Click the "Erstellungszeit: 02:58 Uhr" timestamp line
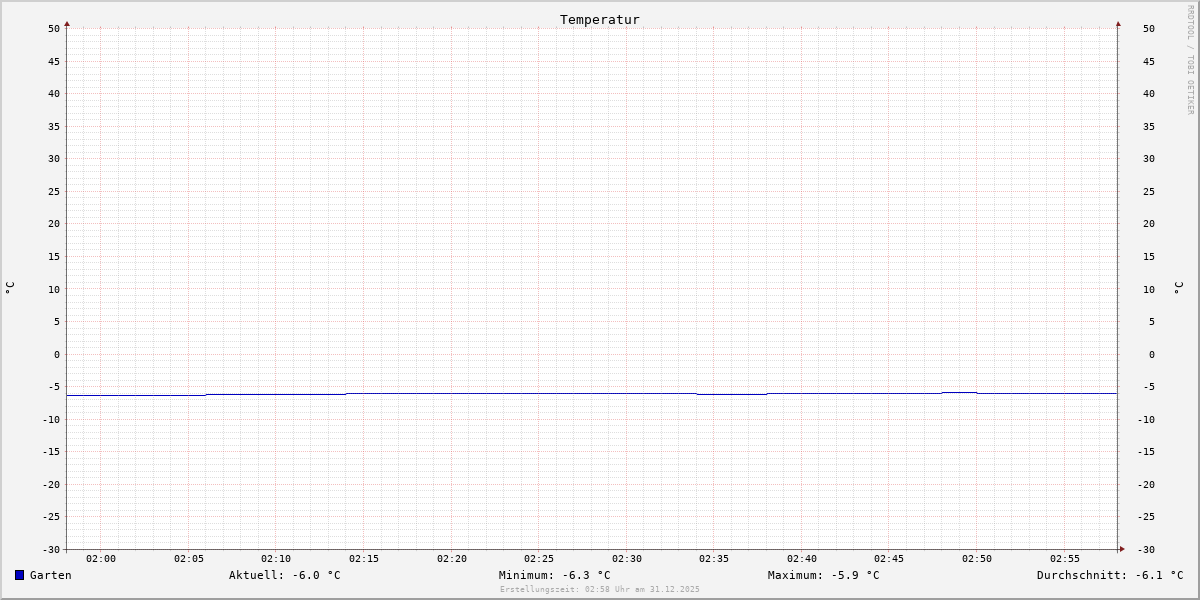The image size is (1200, 600). pyautogui.click(x=600, y=589)
